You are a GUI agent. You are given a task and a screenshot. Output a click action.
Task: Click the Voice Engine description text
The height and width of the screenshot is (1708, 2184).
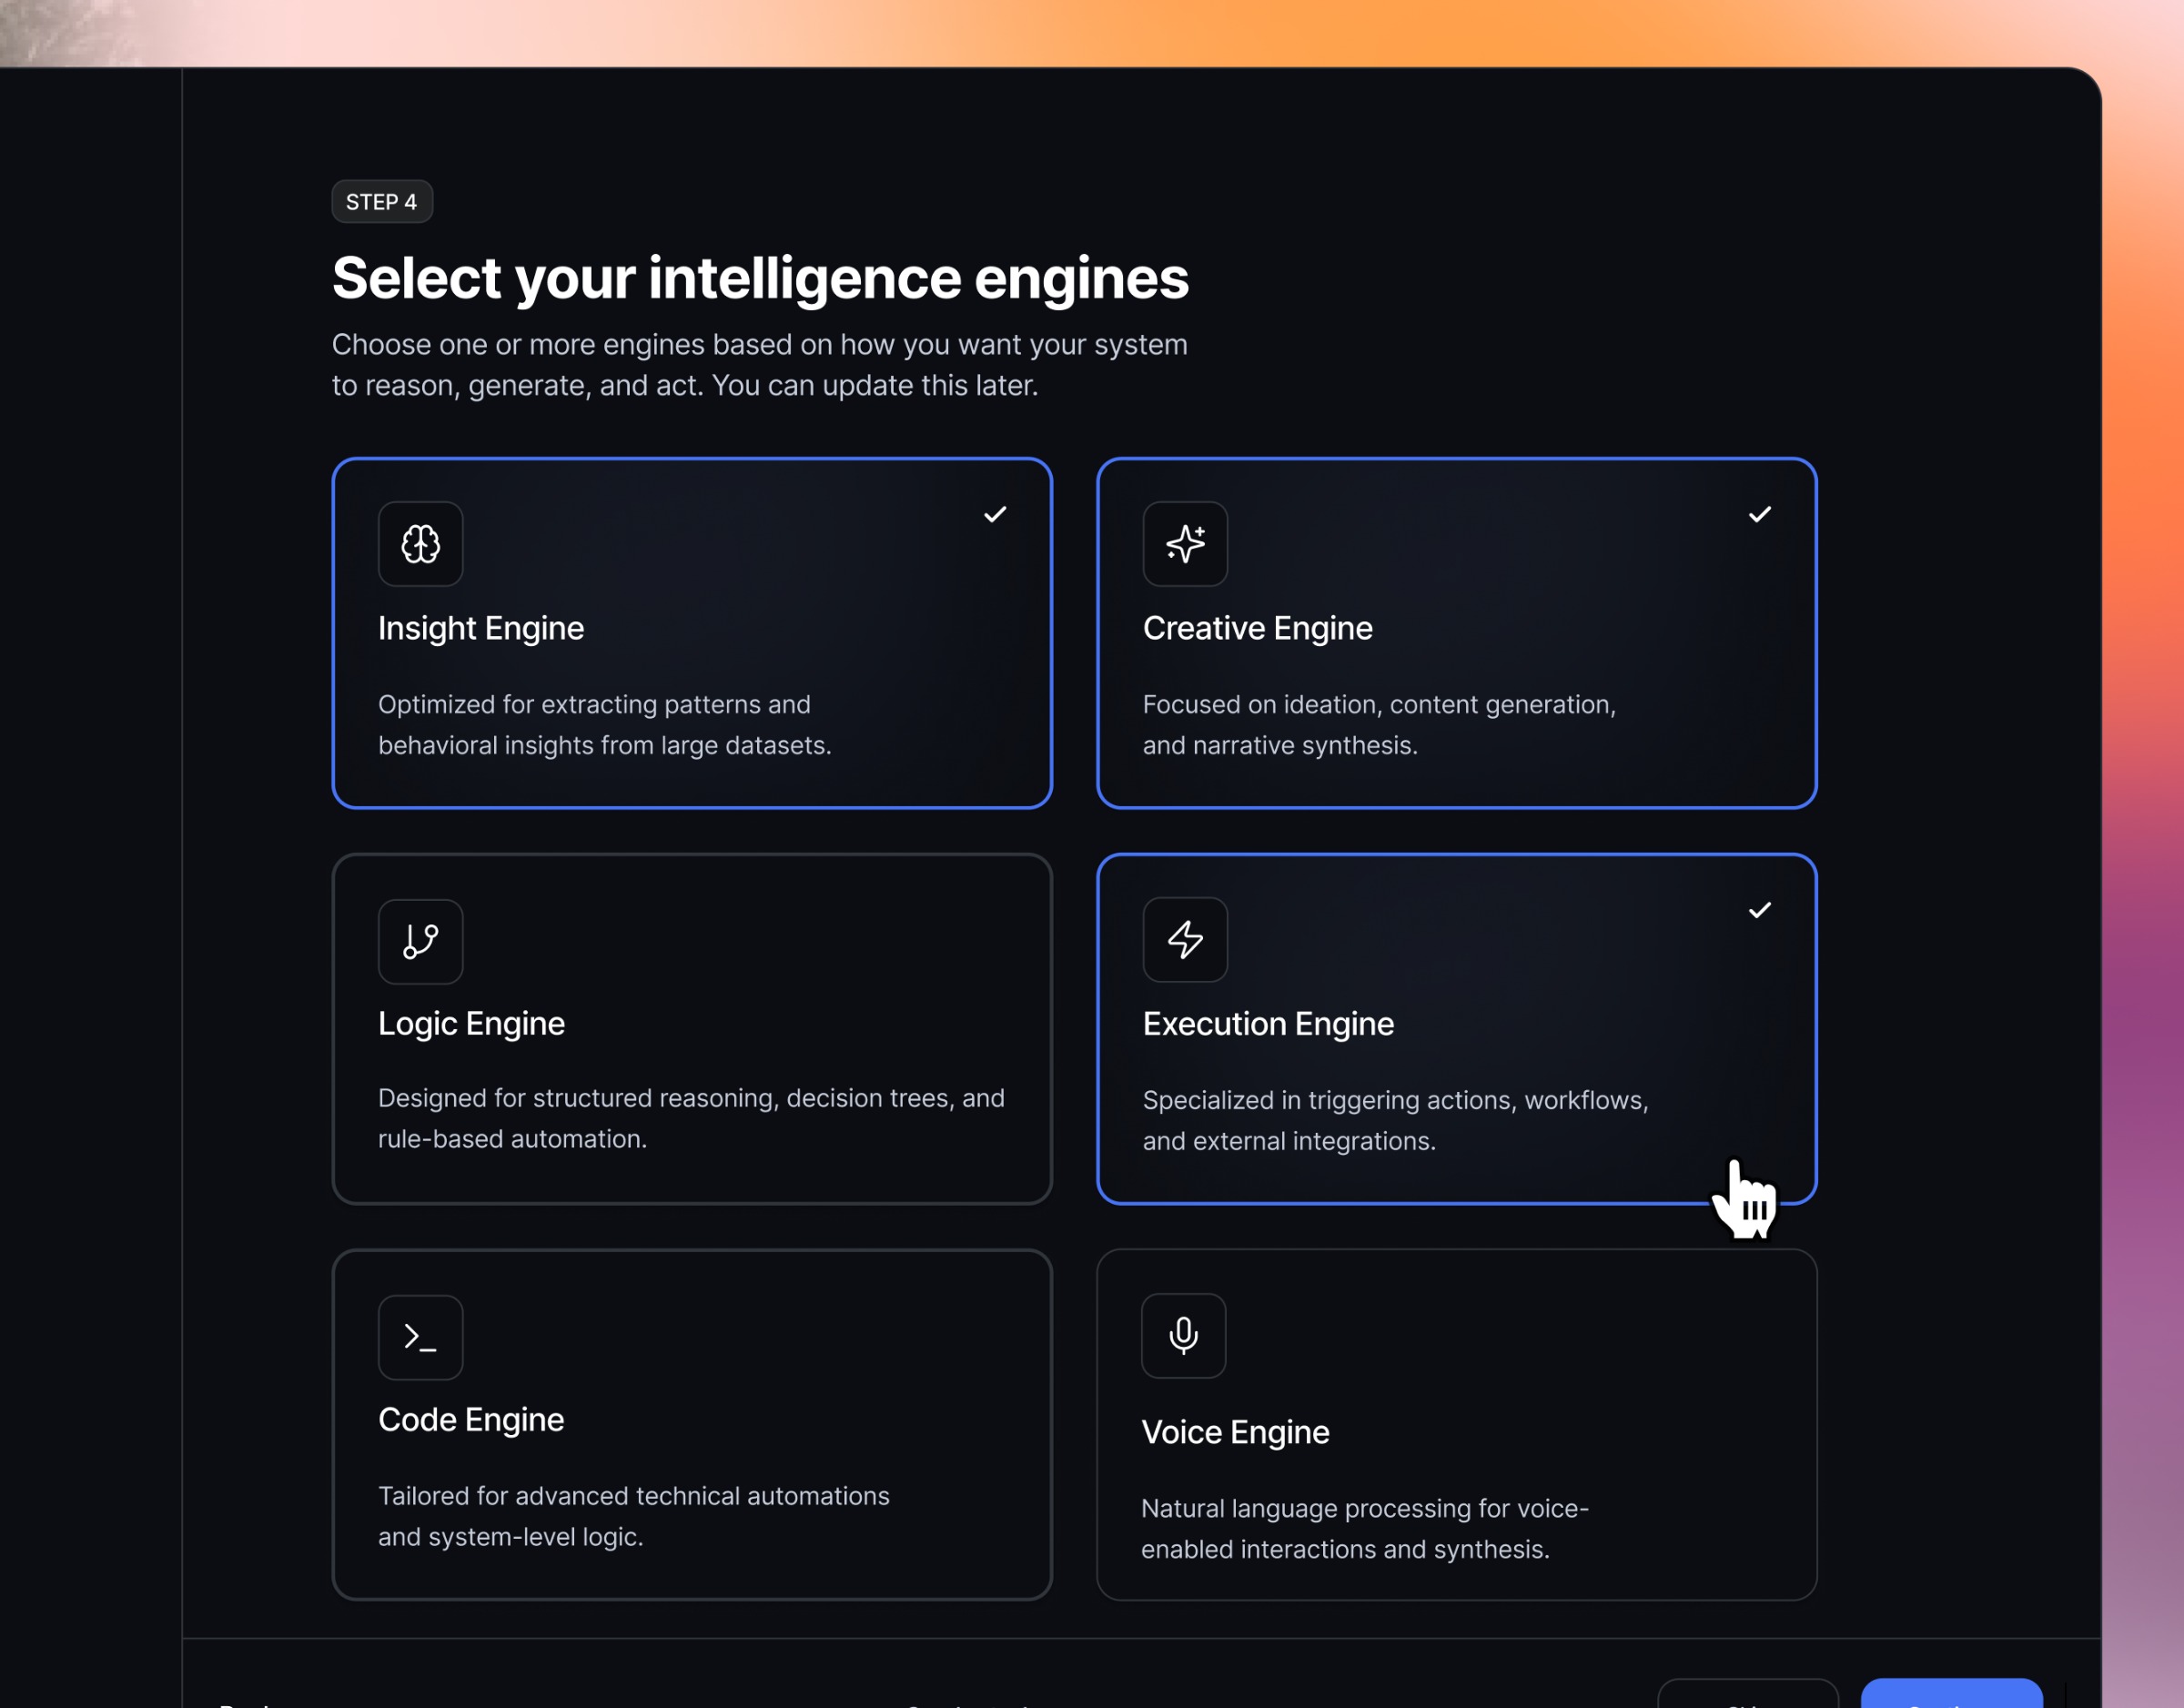coord(1364,1528)
